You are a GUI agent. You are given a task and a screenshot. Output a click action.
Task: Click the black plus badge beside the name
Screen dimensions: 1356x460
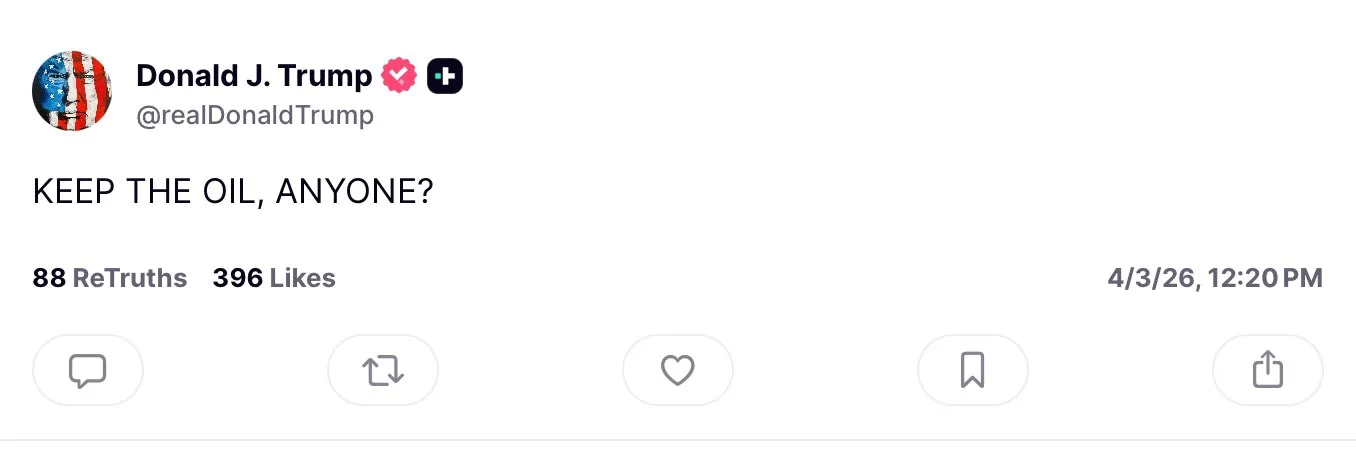click(x=445, y=76)
